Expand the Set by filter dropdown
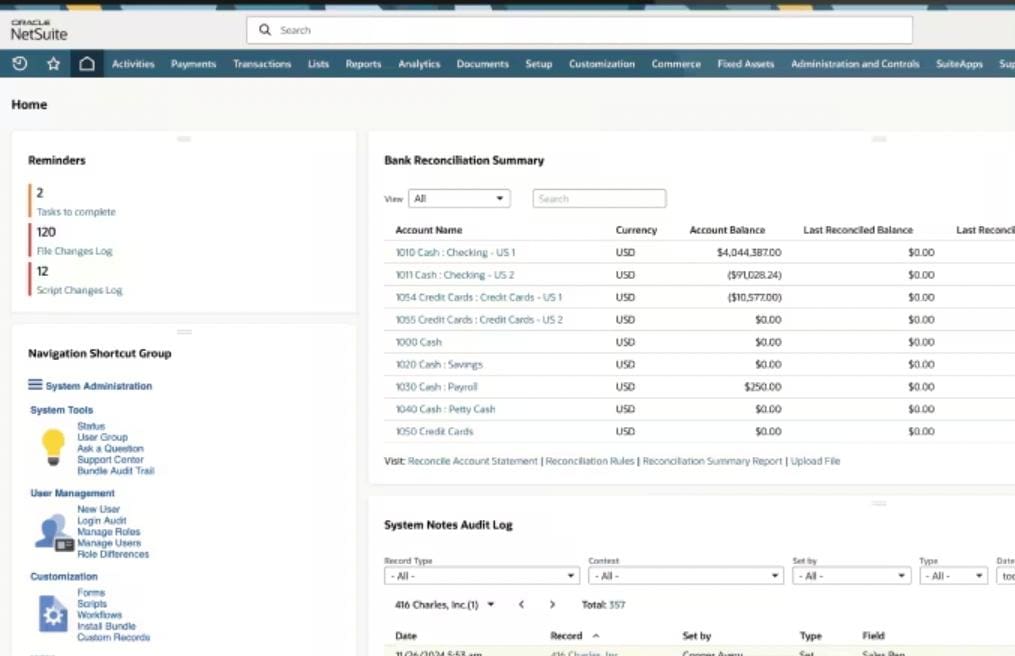This screenshot has width=1015, height=656. [x=851, y=576]
